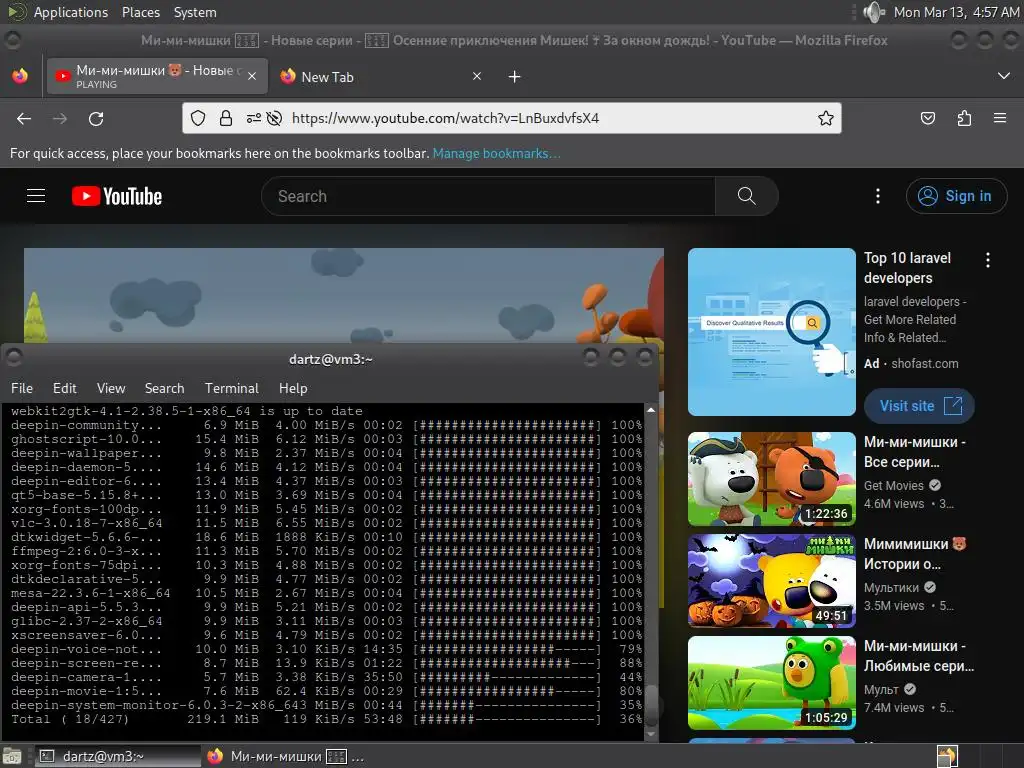The width and height of the screenshot is (1024, 768).
Task: Click the URL address bar text
Action: [445, 118]
